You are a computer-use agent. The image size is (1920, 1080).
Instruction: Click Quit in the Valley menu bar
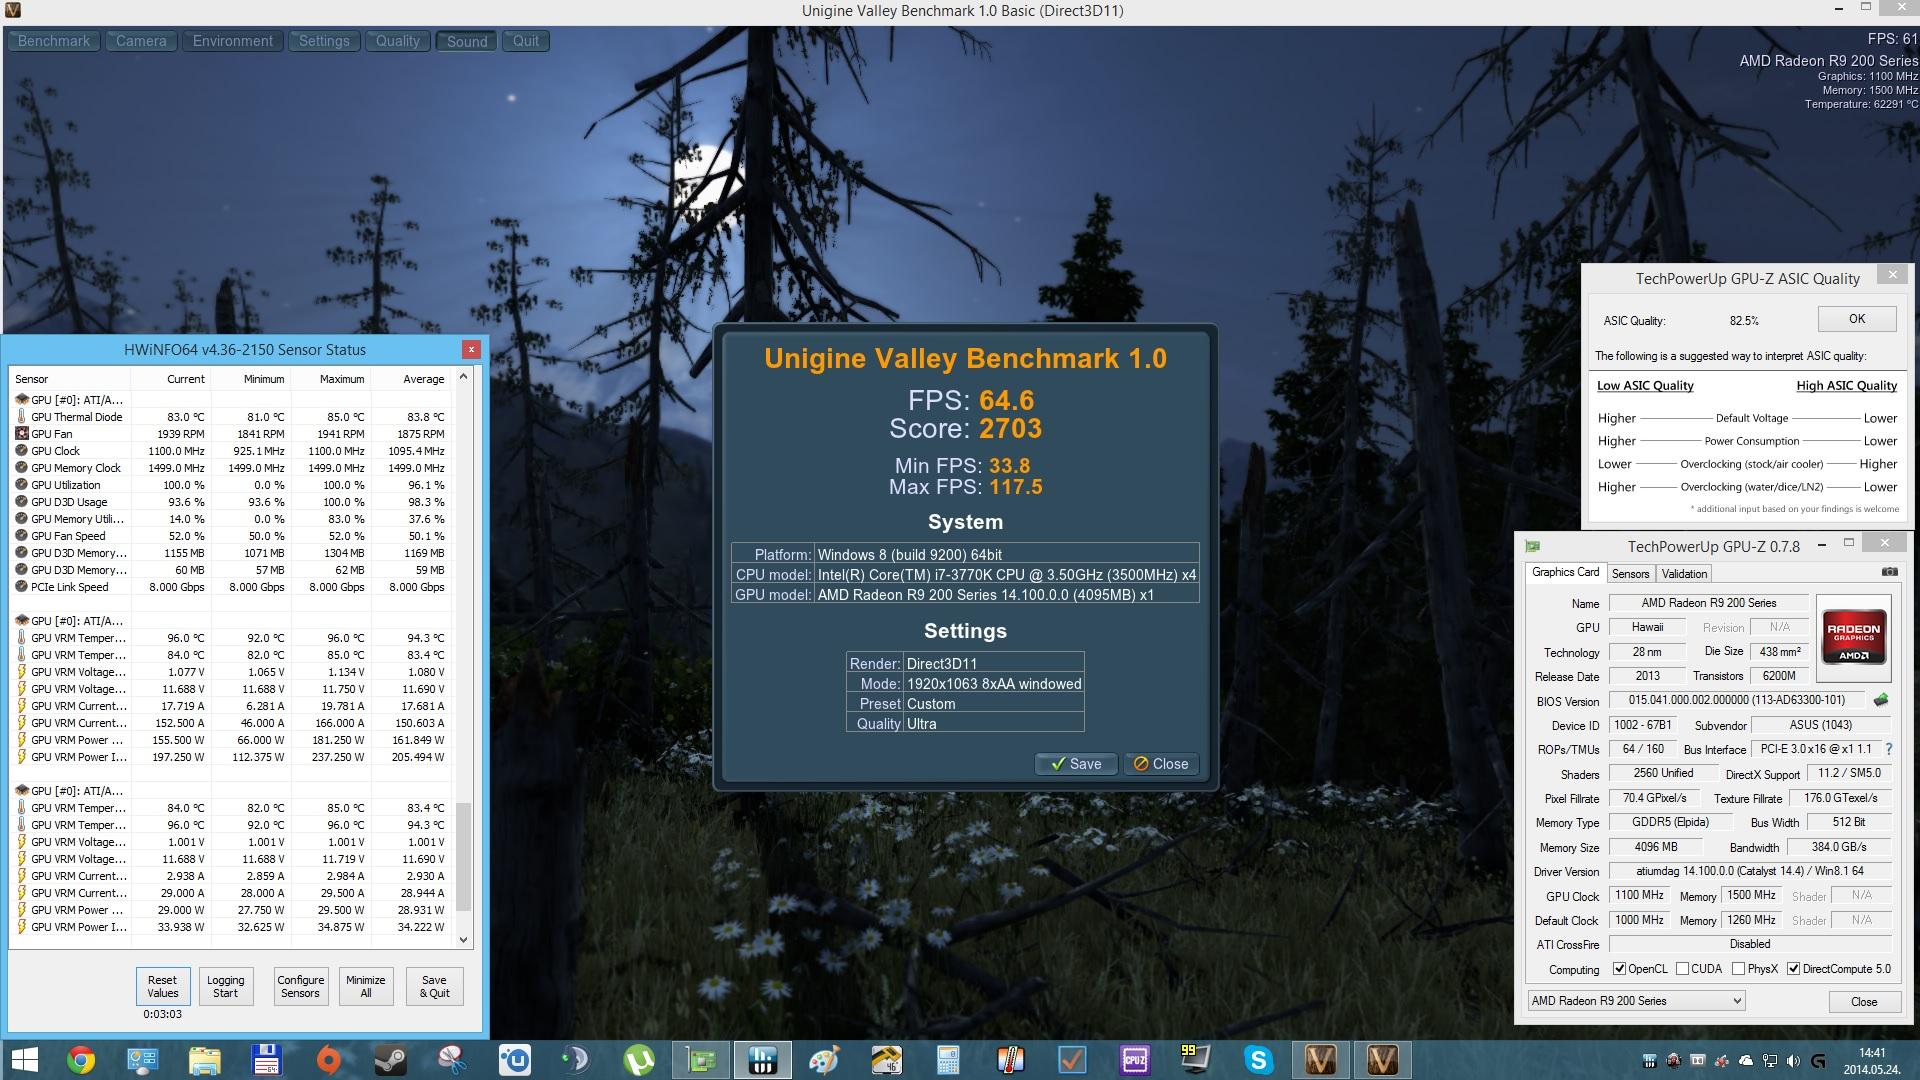(x=526, y=41)
